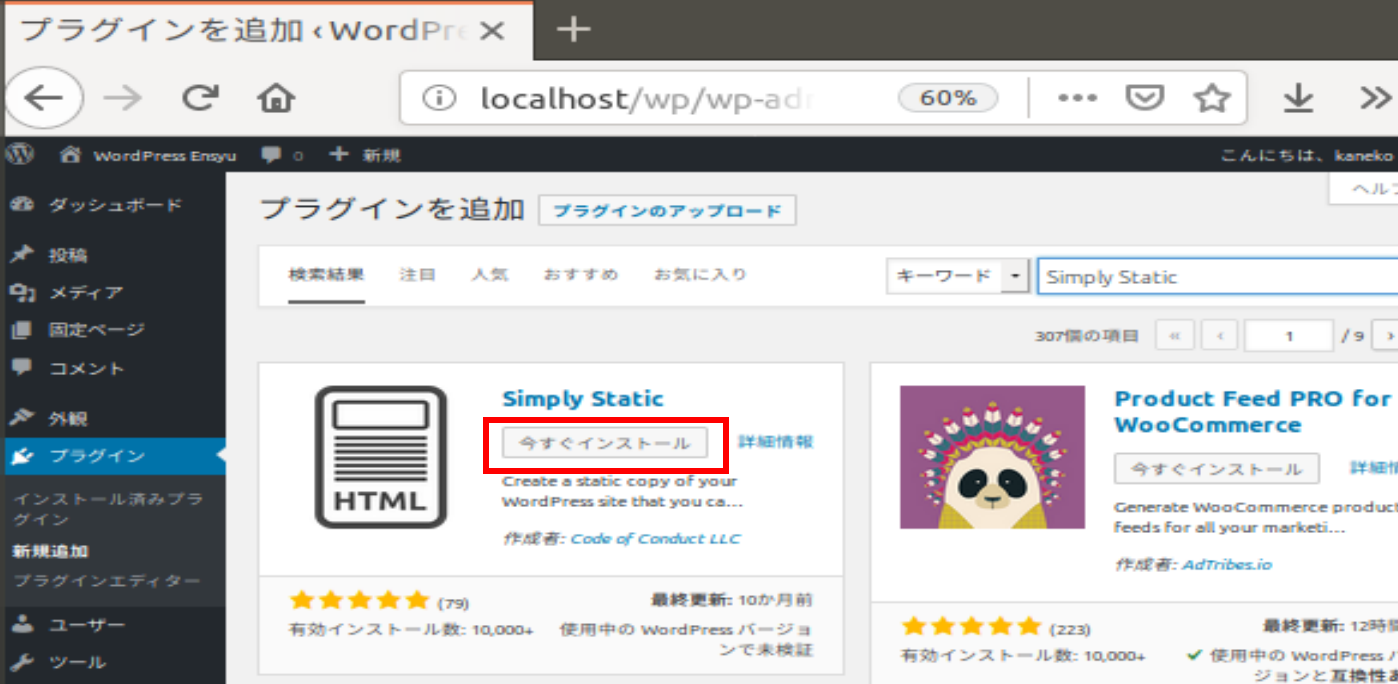Open the downloads arrow icon

(x=1297, y=98)
